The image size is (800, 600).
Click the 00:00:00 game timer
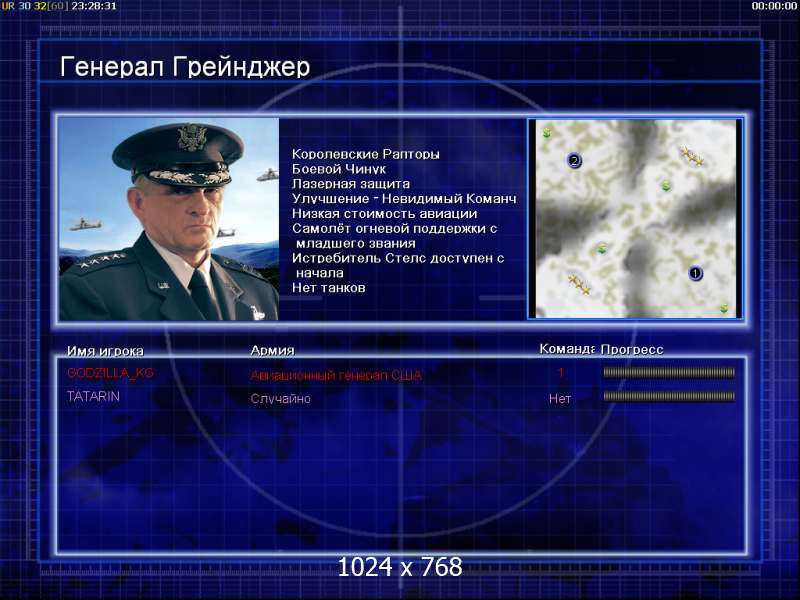[774, 6]
